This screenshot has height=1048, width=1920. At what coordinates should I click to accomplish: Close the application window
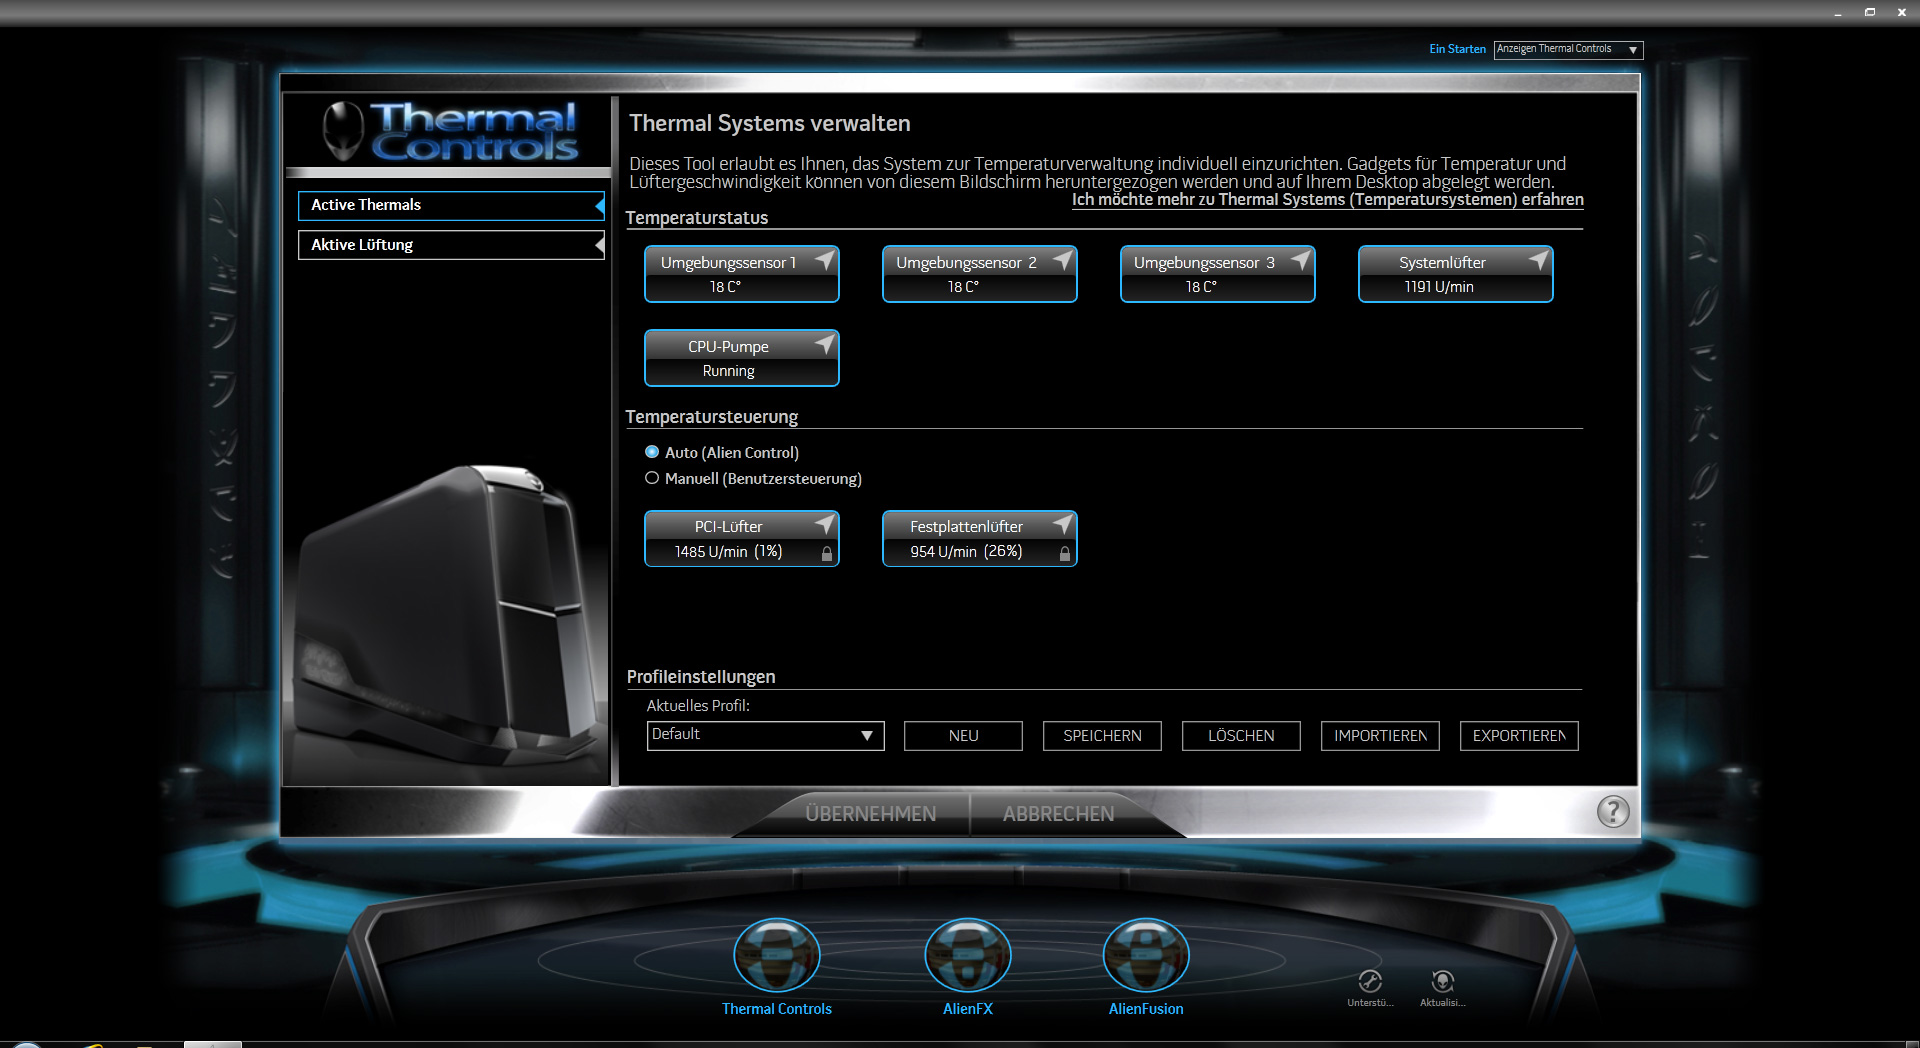tap(1902, 13)
